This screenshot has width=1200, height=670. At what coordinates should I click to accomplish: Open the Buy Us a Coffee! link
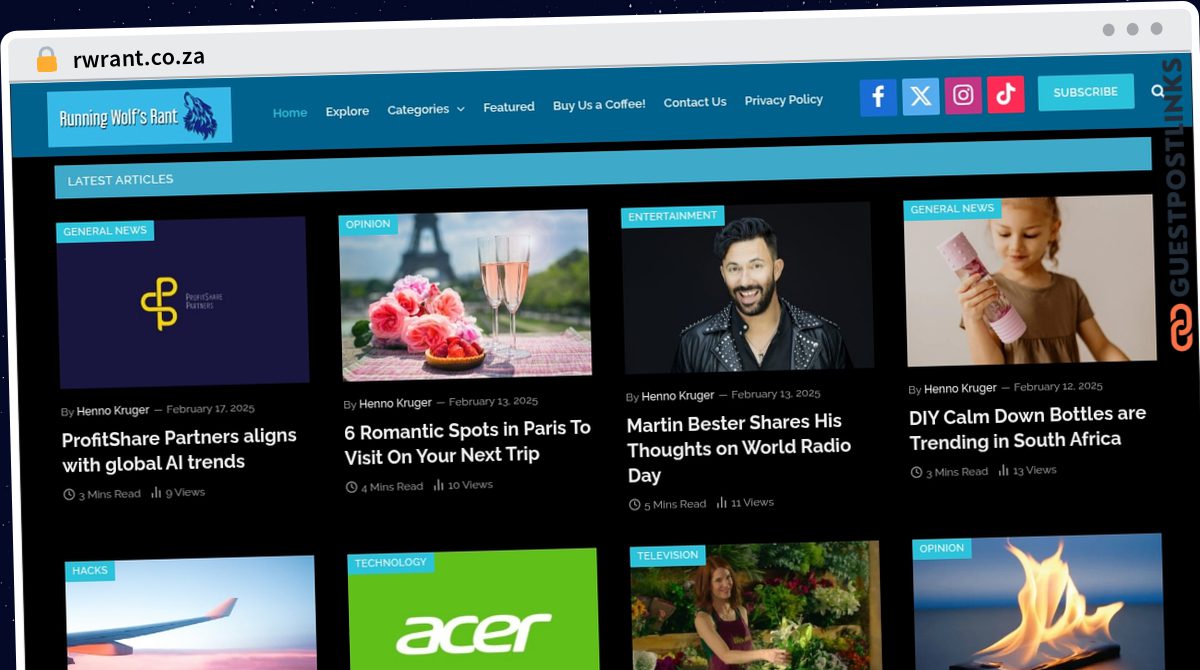[x=599, y=104]
